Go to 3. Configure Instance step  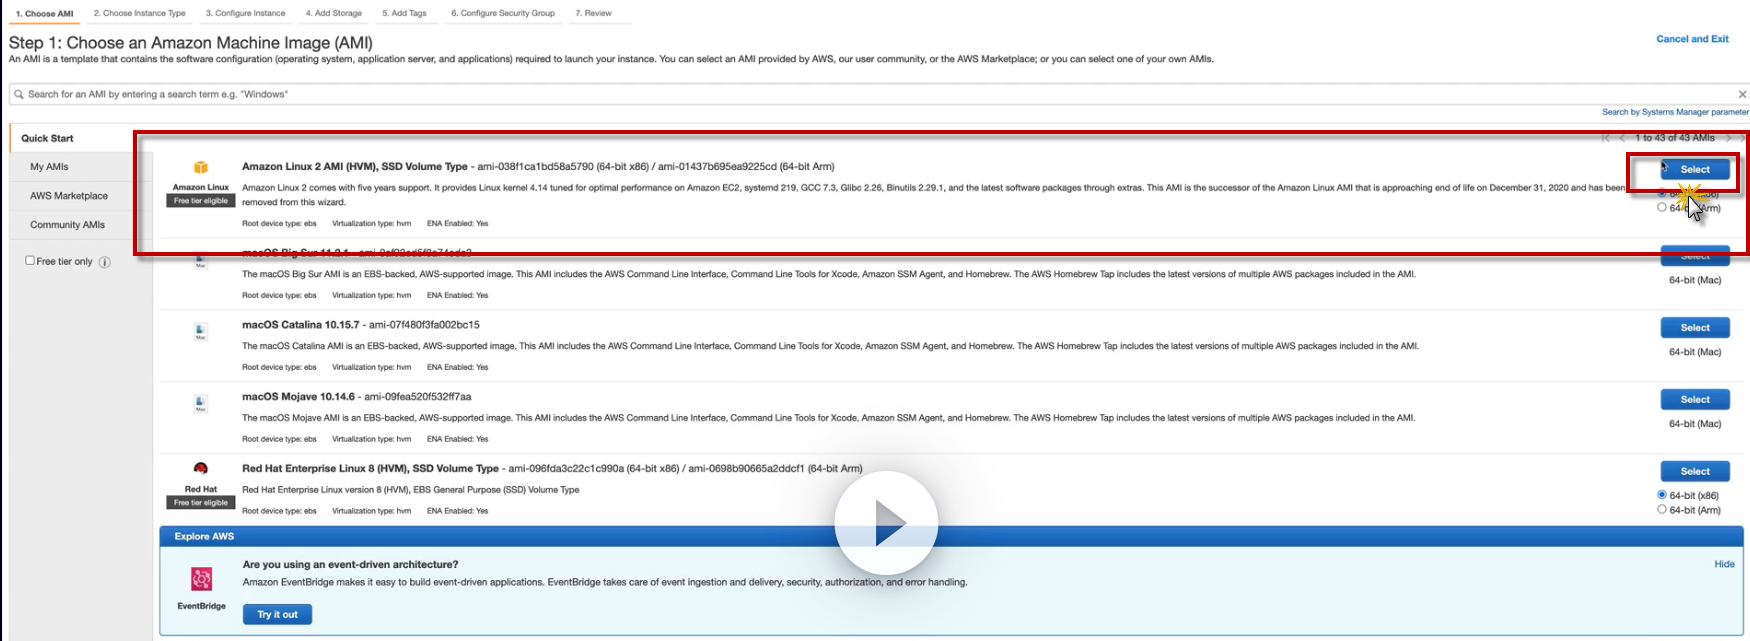246,14
